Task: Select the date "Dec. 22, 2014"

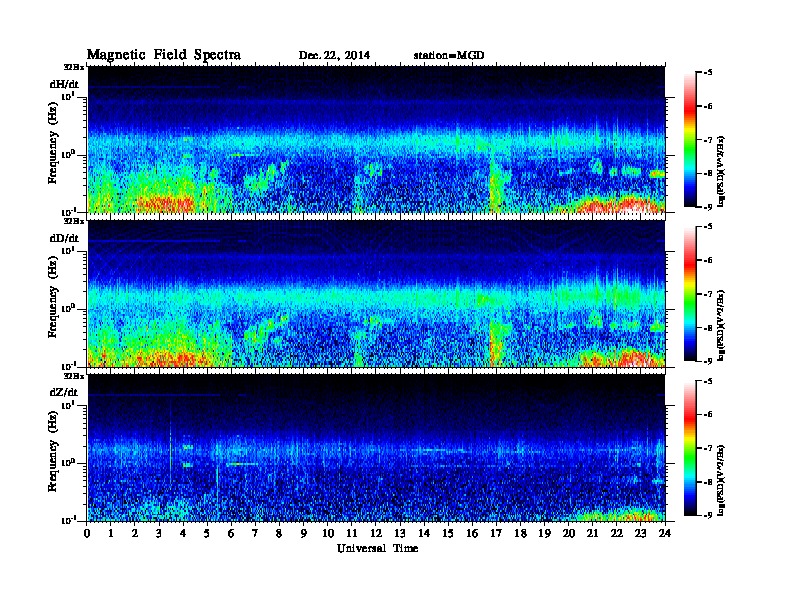Action: click(x=334, y=56)
